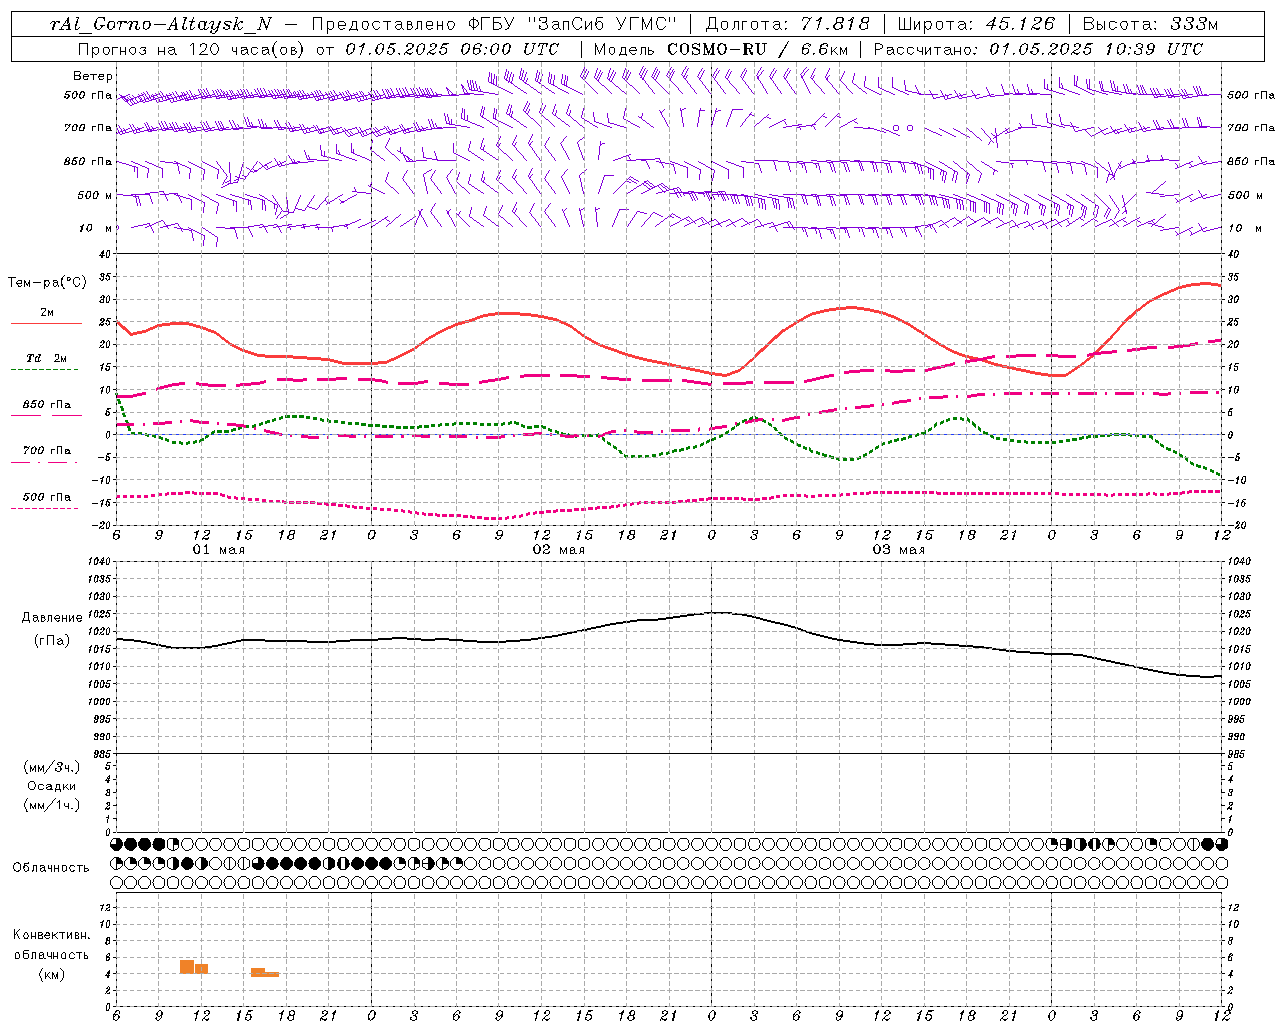
Task: Click the Тем-ра(°C) panel label
Action: coord(47,283)
